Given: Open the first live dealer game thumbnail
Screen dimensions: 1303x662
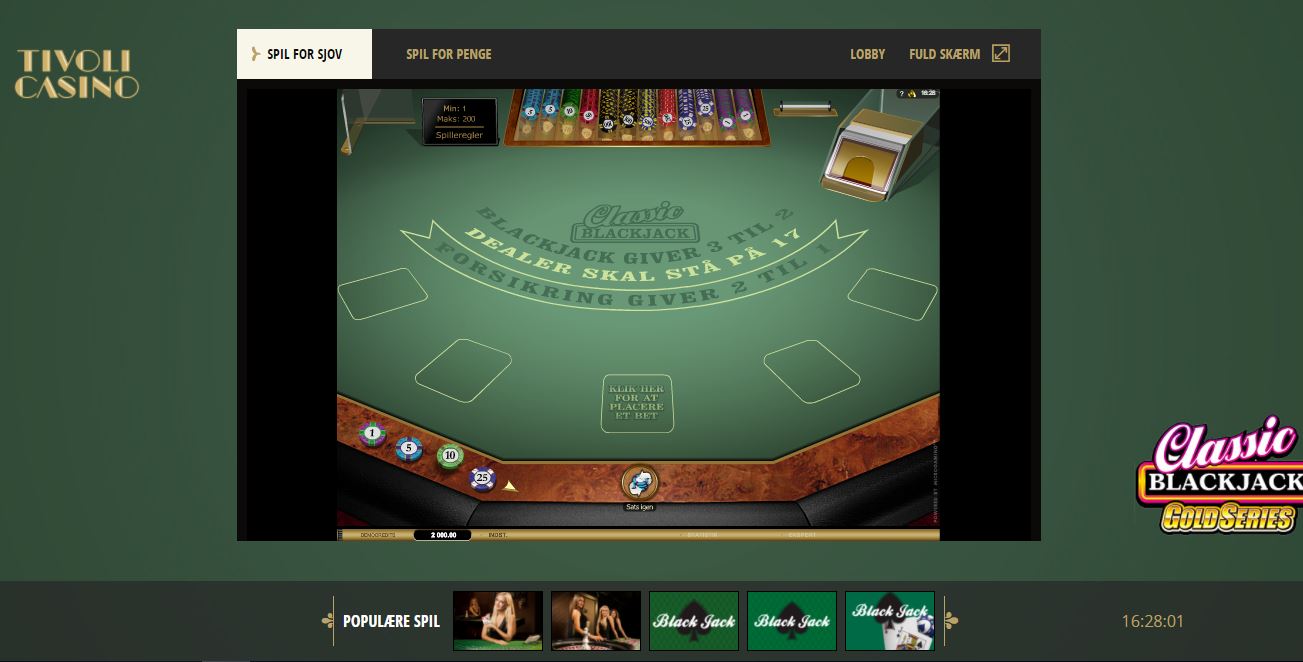Looking at the screenshot, I should click(498, 621).
